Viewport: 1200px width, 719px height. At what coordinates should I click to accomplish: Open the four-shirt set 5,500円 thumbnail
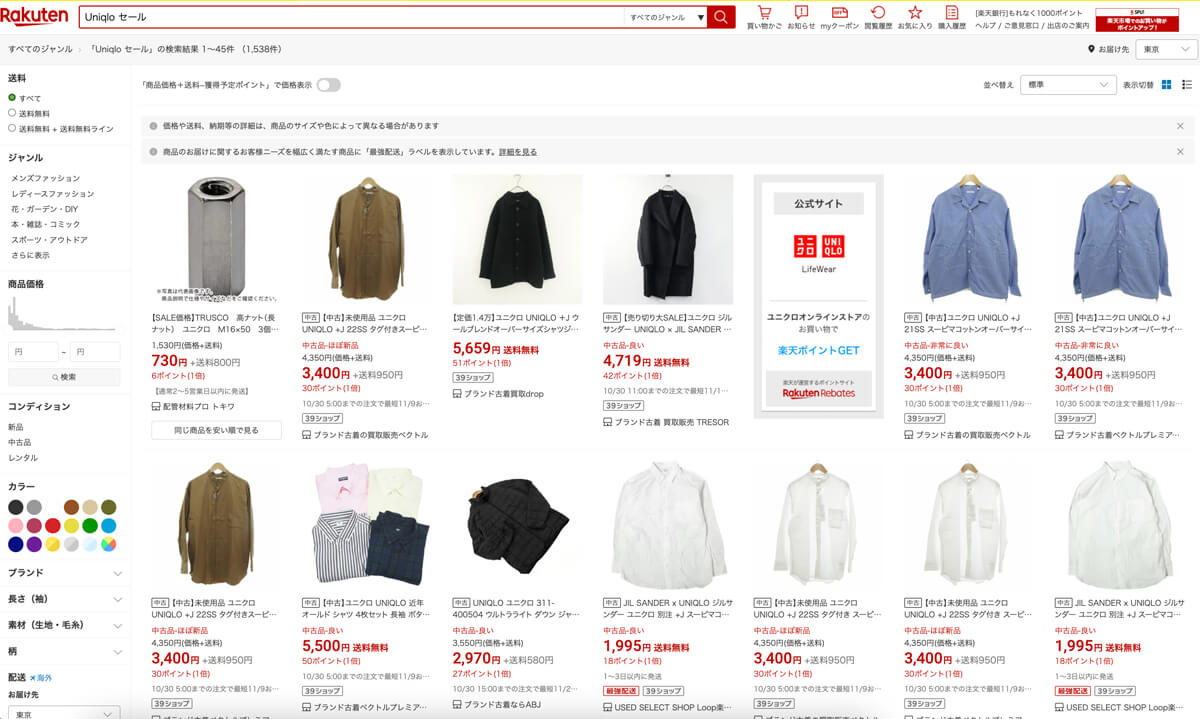coord(367,527)
